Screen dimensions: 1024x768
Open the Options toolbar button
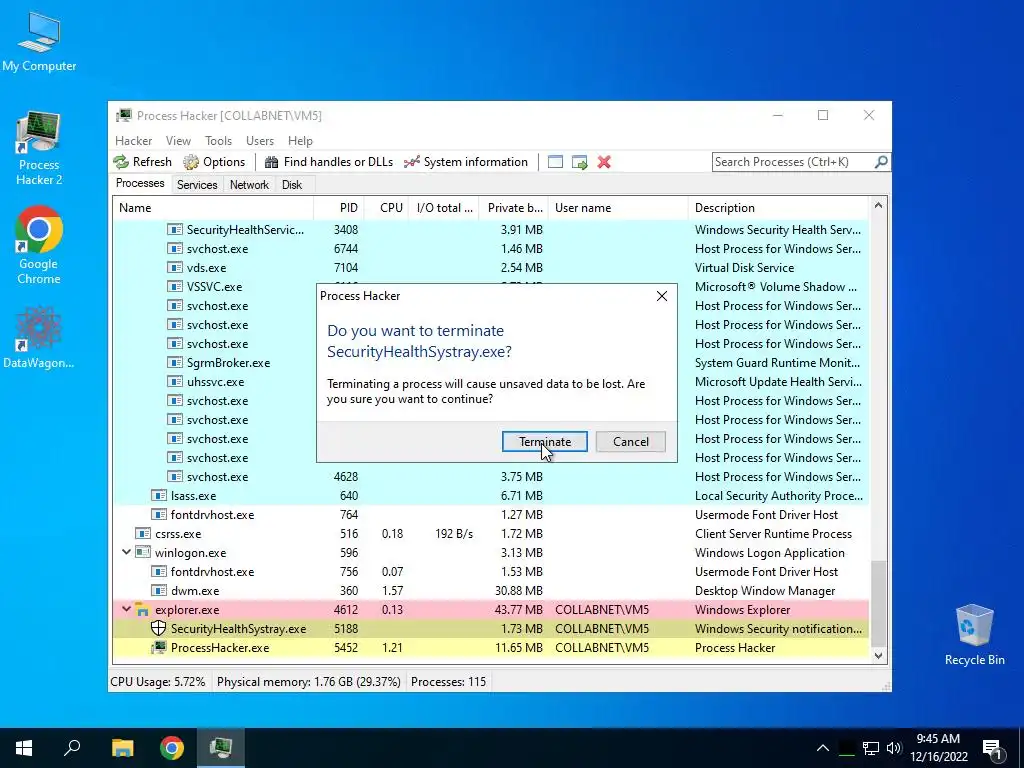click(x=215, y=162)
